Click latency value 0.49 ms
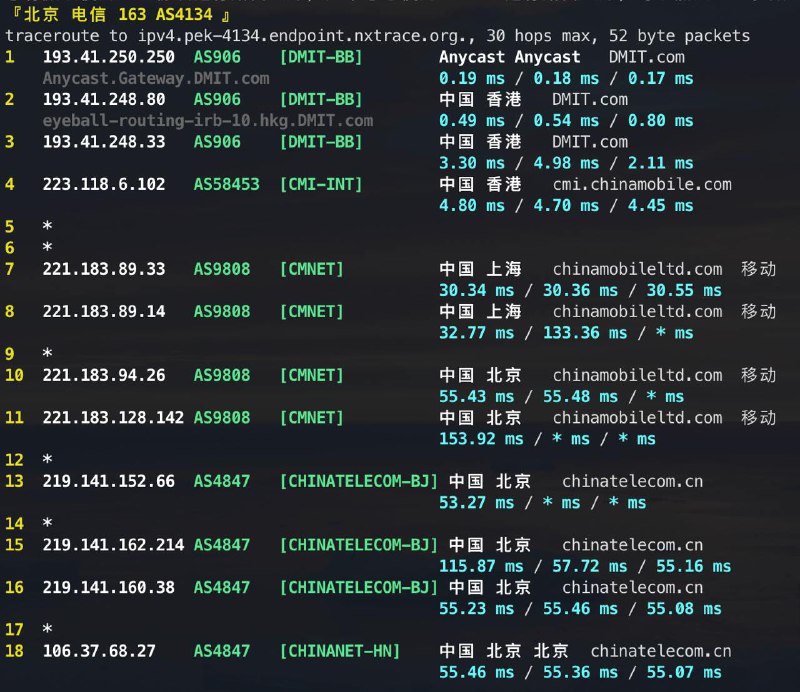The width and height of the screenshot is (800, 692). (472, 120)
